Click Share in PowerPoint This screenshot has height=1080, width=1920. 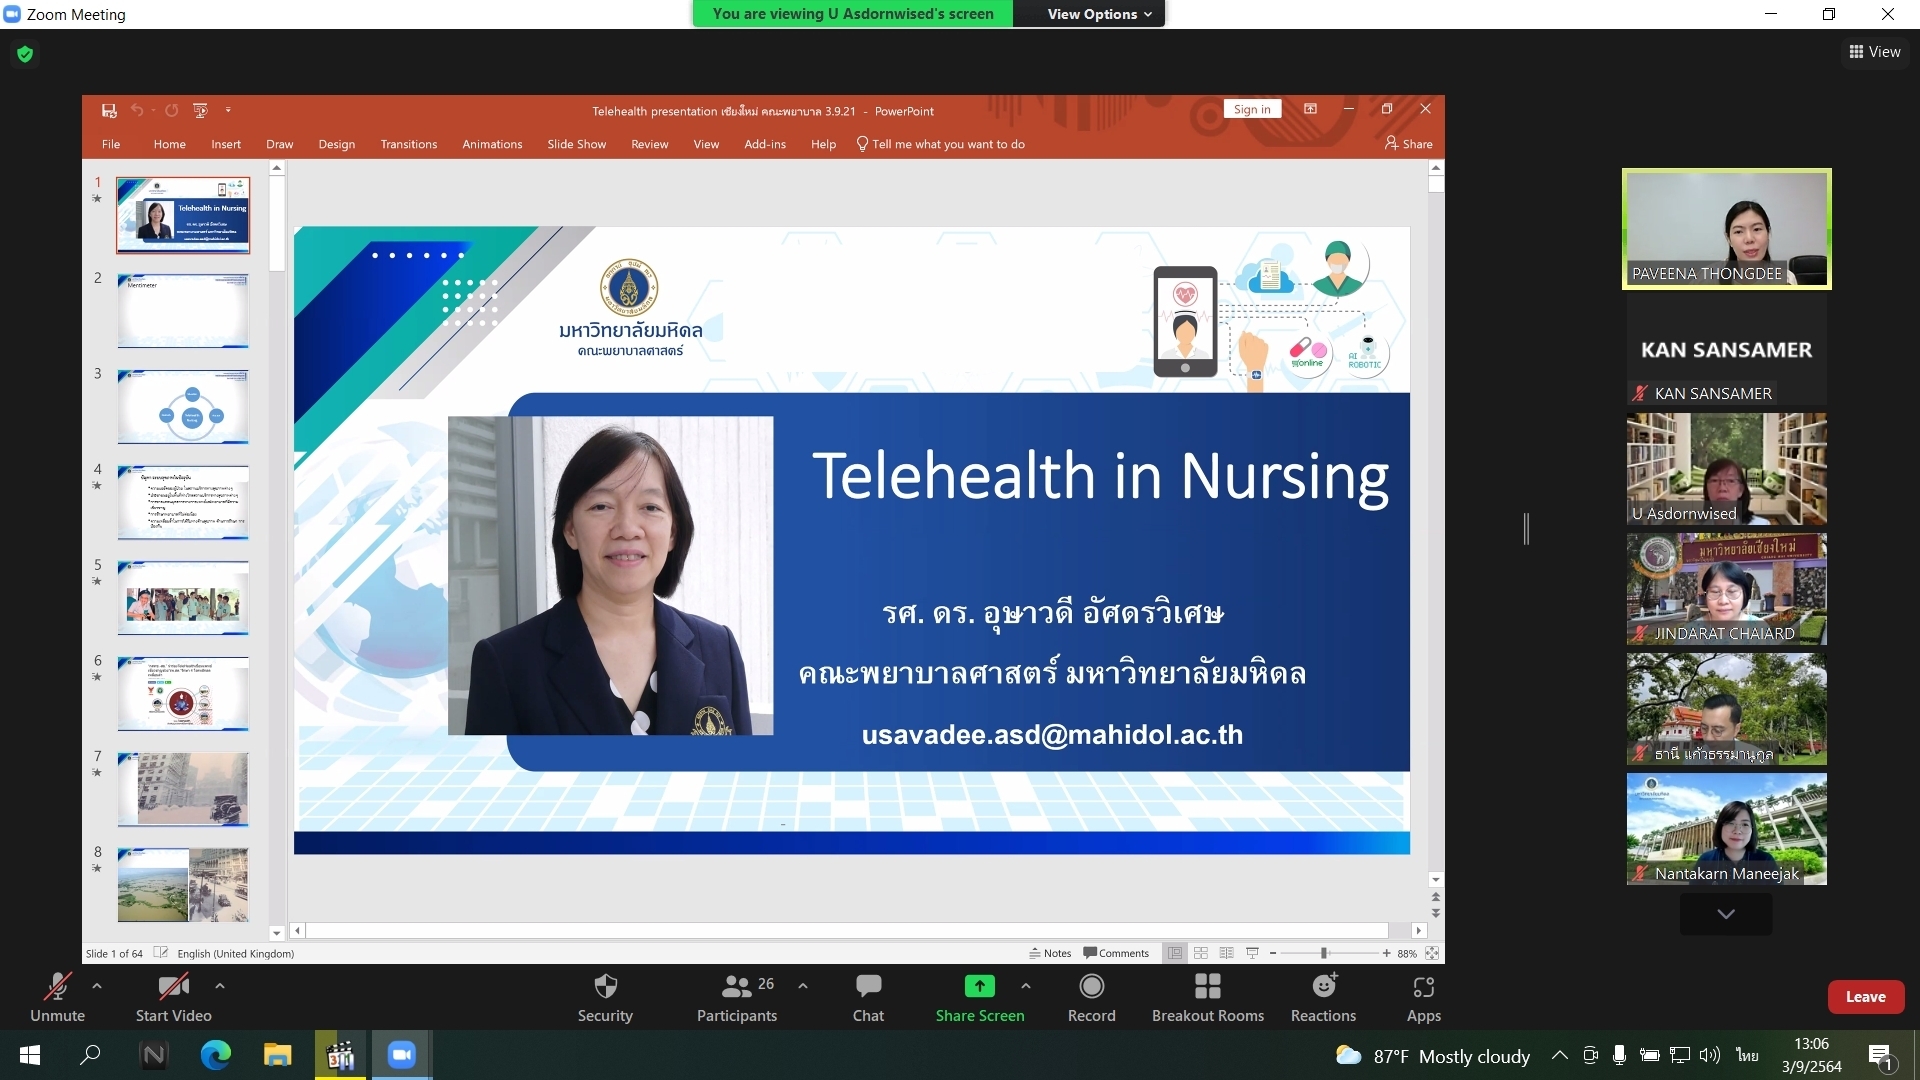1409,144
